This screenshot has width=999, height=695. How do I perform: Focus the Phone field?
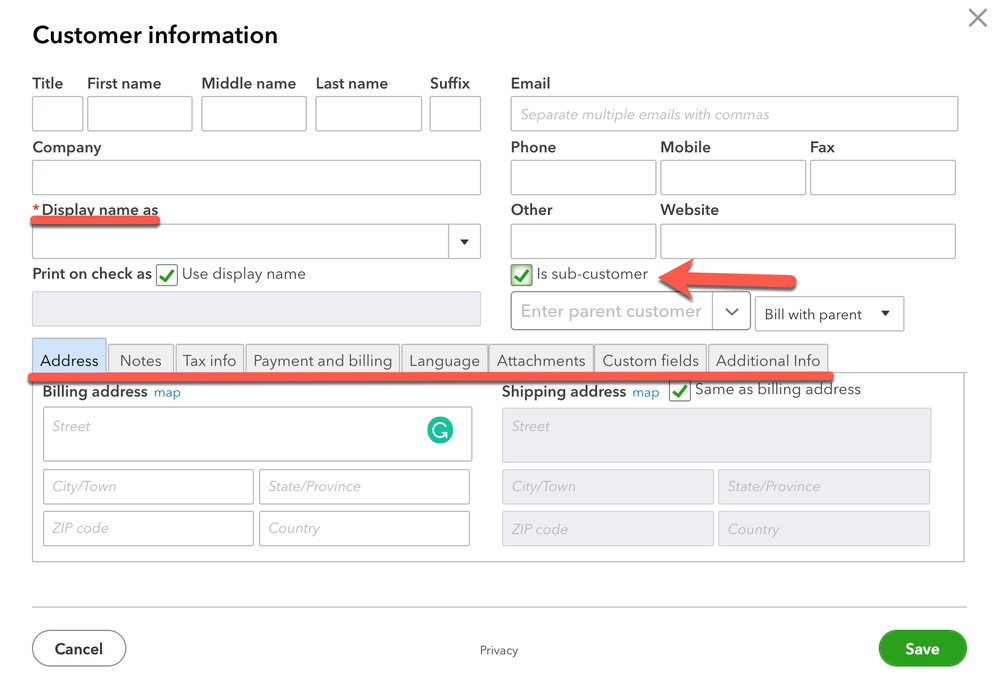pos(583,177)
